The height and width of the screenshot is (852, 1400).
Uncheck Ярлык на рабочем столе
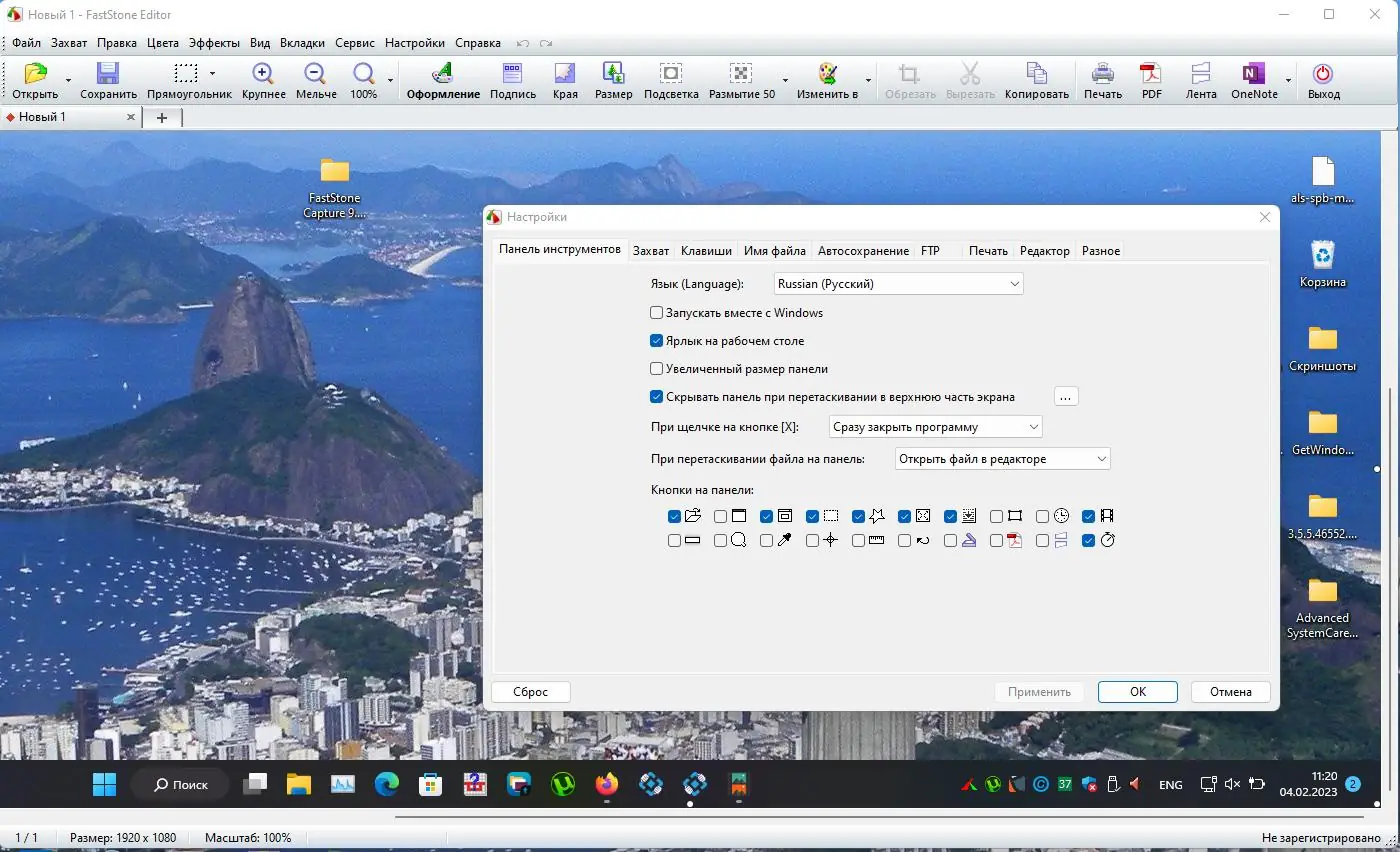click(x=657, y=341)
